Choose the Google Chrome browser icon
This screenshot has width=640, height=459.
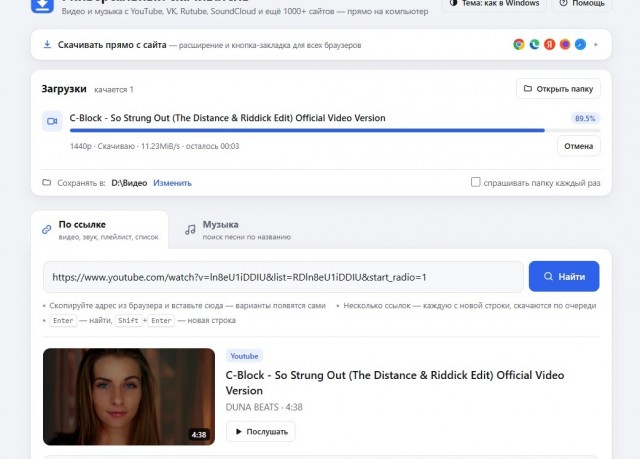[519, 44]
